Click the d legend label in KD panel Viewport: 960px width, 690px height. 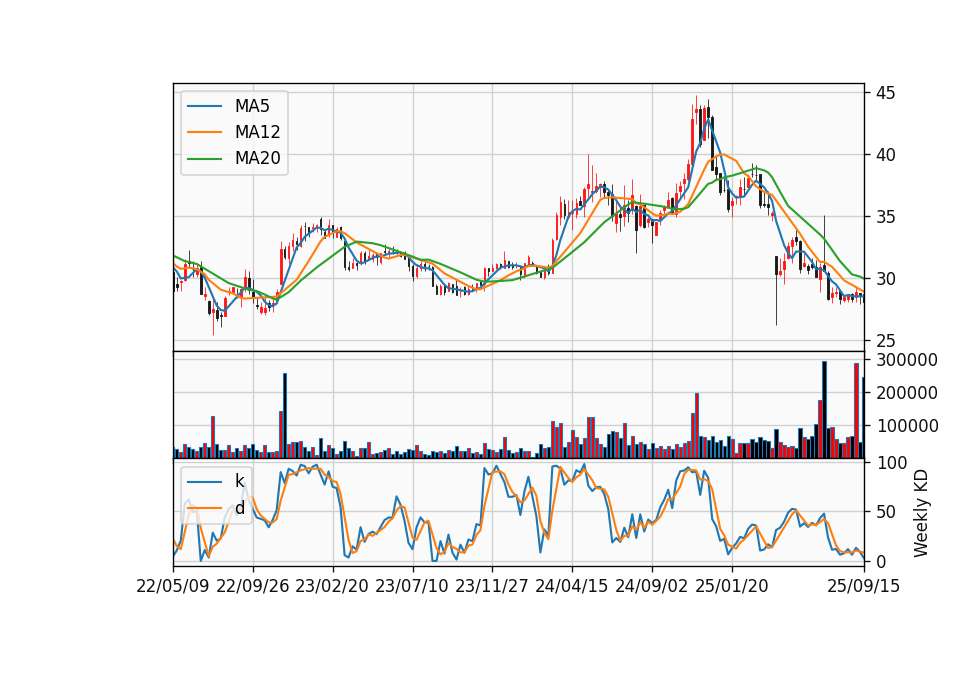pyautogui.click(x=240, y=508)
